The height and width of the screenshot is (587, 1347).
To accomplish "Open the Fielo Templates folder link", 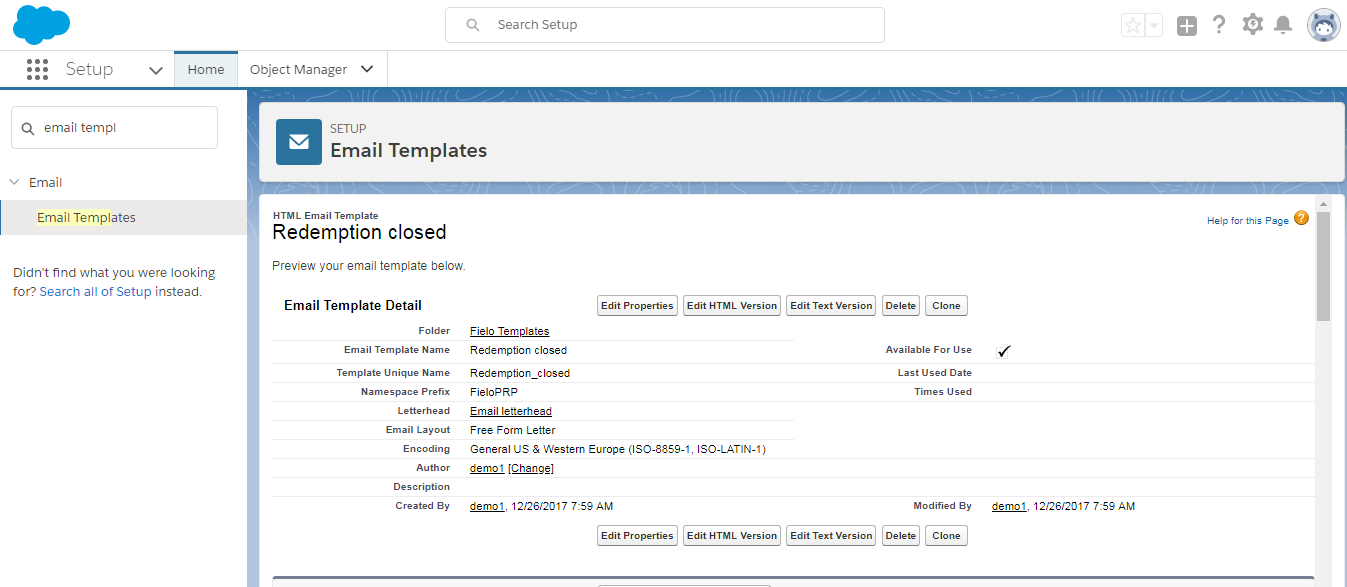I will coord(509,331).
